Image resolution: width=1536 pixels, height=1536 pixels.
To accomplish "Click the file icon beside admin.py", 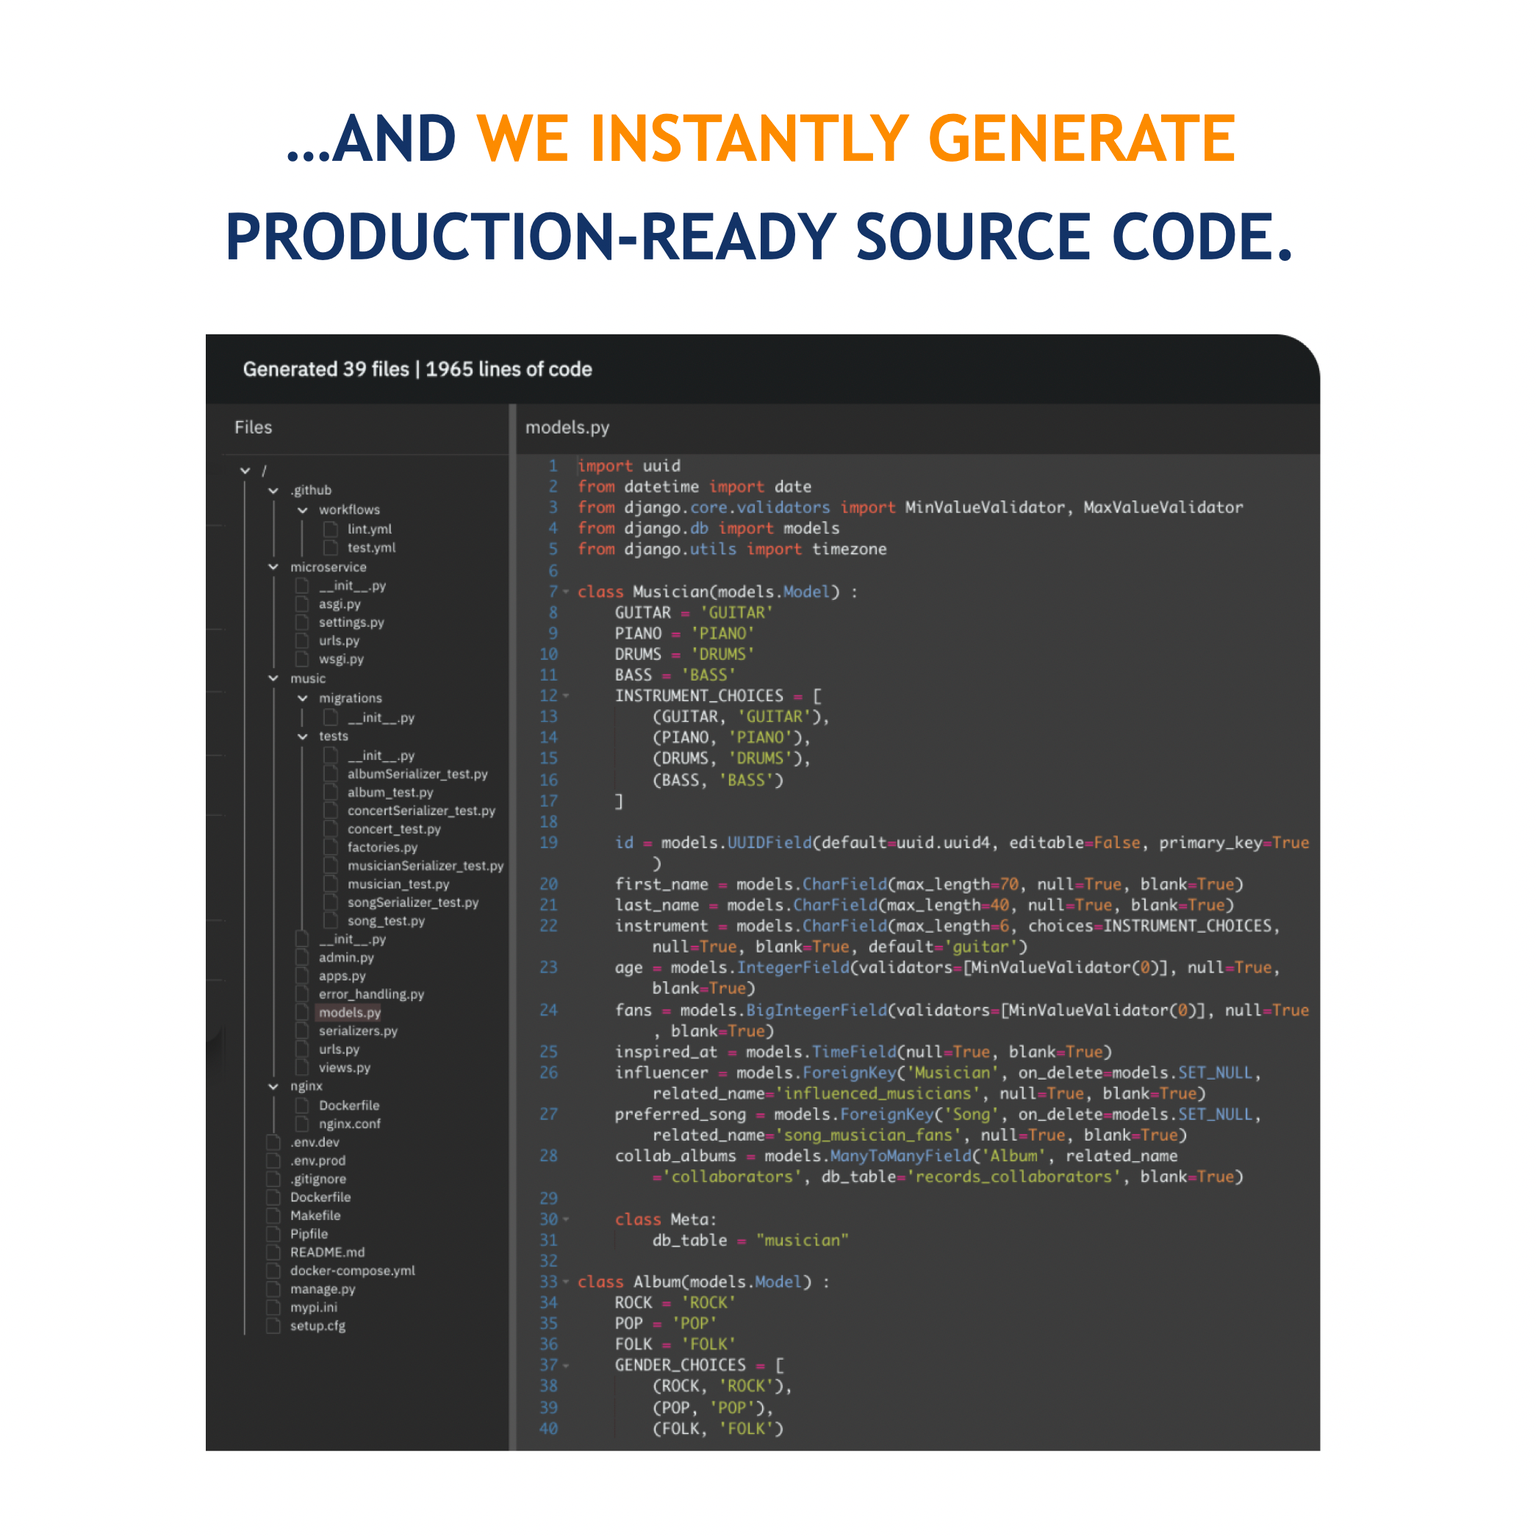I will point(301,957).
